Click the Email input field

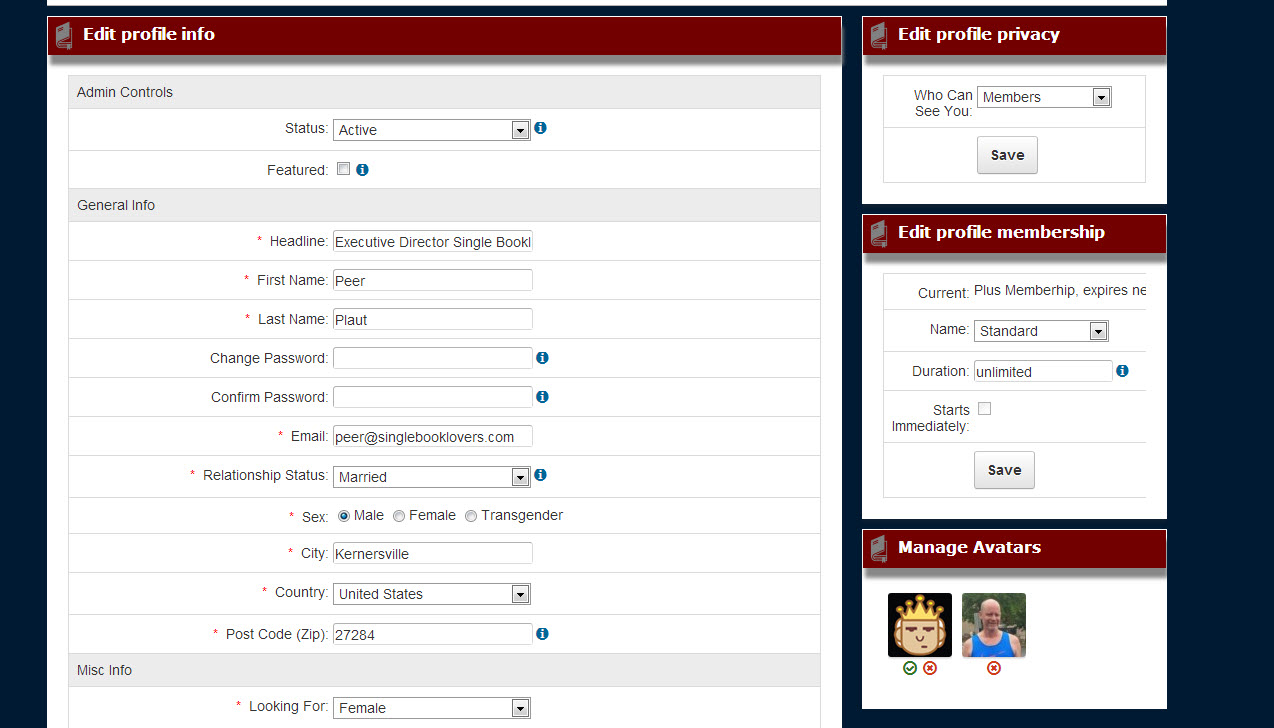(432, 436)
